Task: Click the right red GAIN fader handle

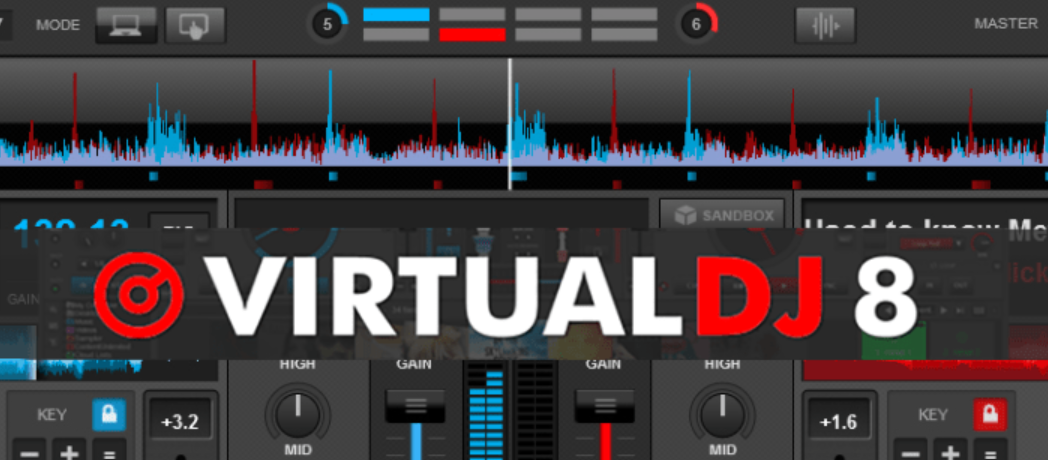Action: (x=603, y=405)
